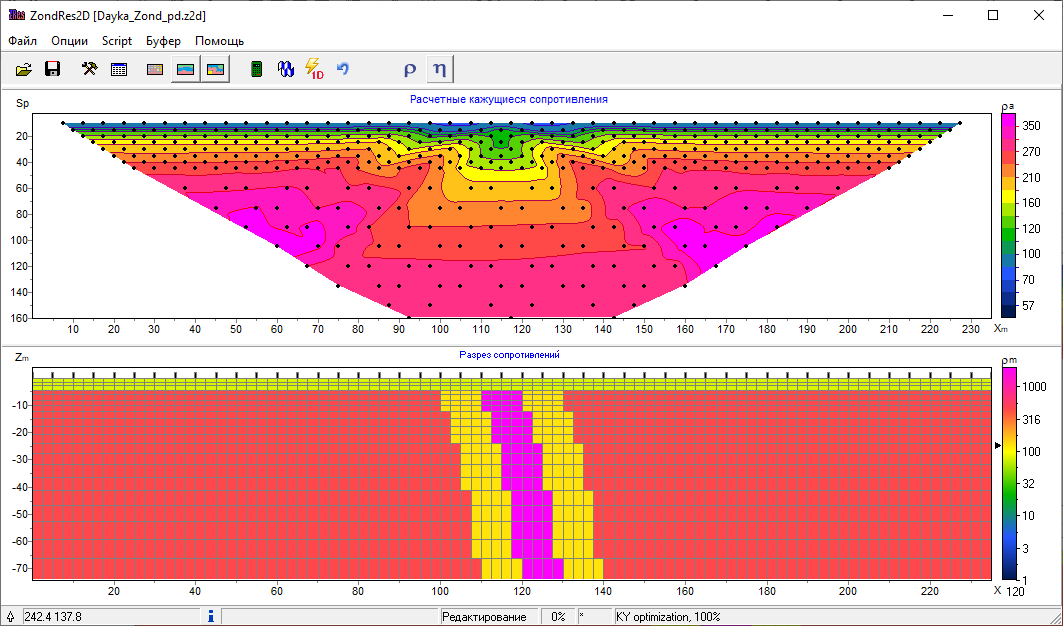Close the ZondRes2D window
The width and height of the screenshot is (1063, 626).
pyautogui.click(x=1039, y=15)
